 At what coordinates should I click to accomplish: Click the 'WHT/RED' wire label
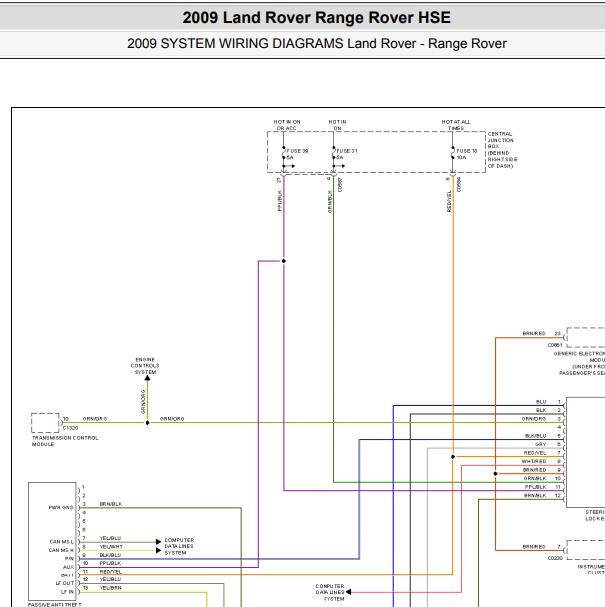pos(534,461)
